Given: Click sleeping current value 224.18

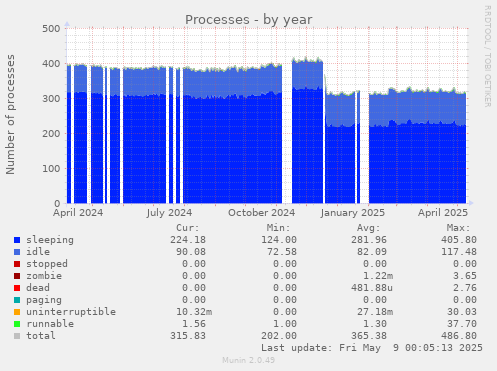Looking at the screenshot, I should pos(188,240).
